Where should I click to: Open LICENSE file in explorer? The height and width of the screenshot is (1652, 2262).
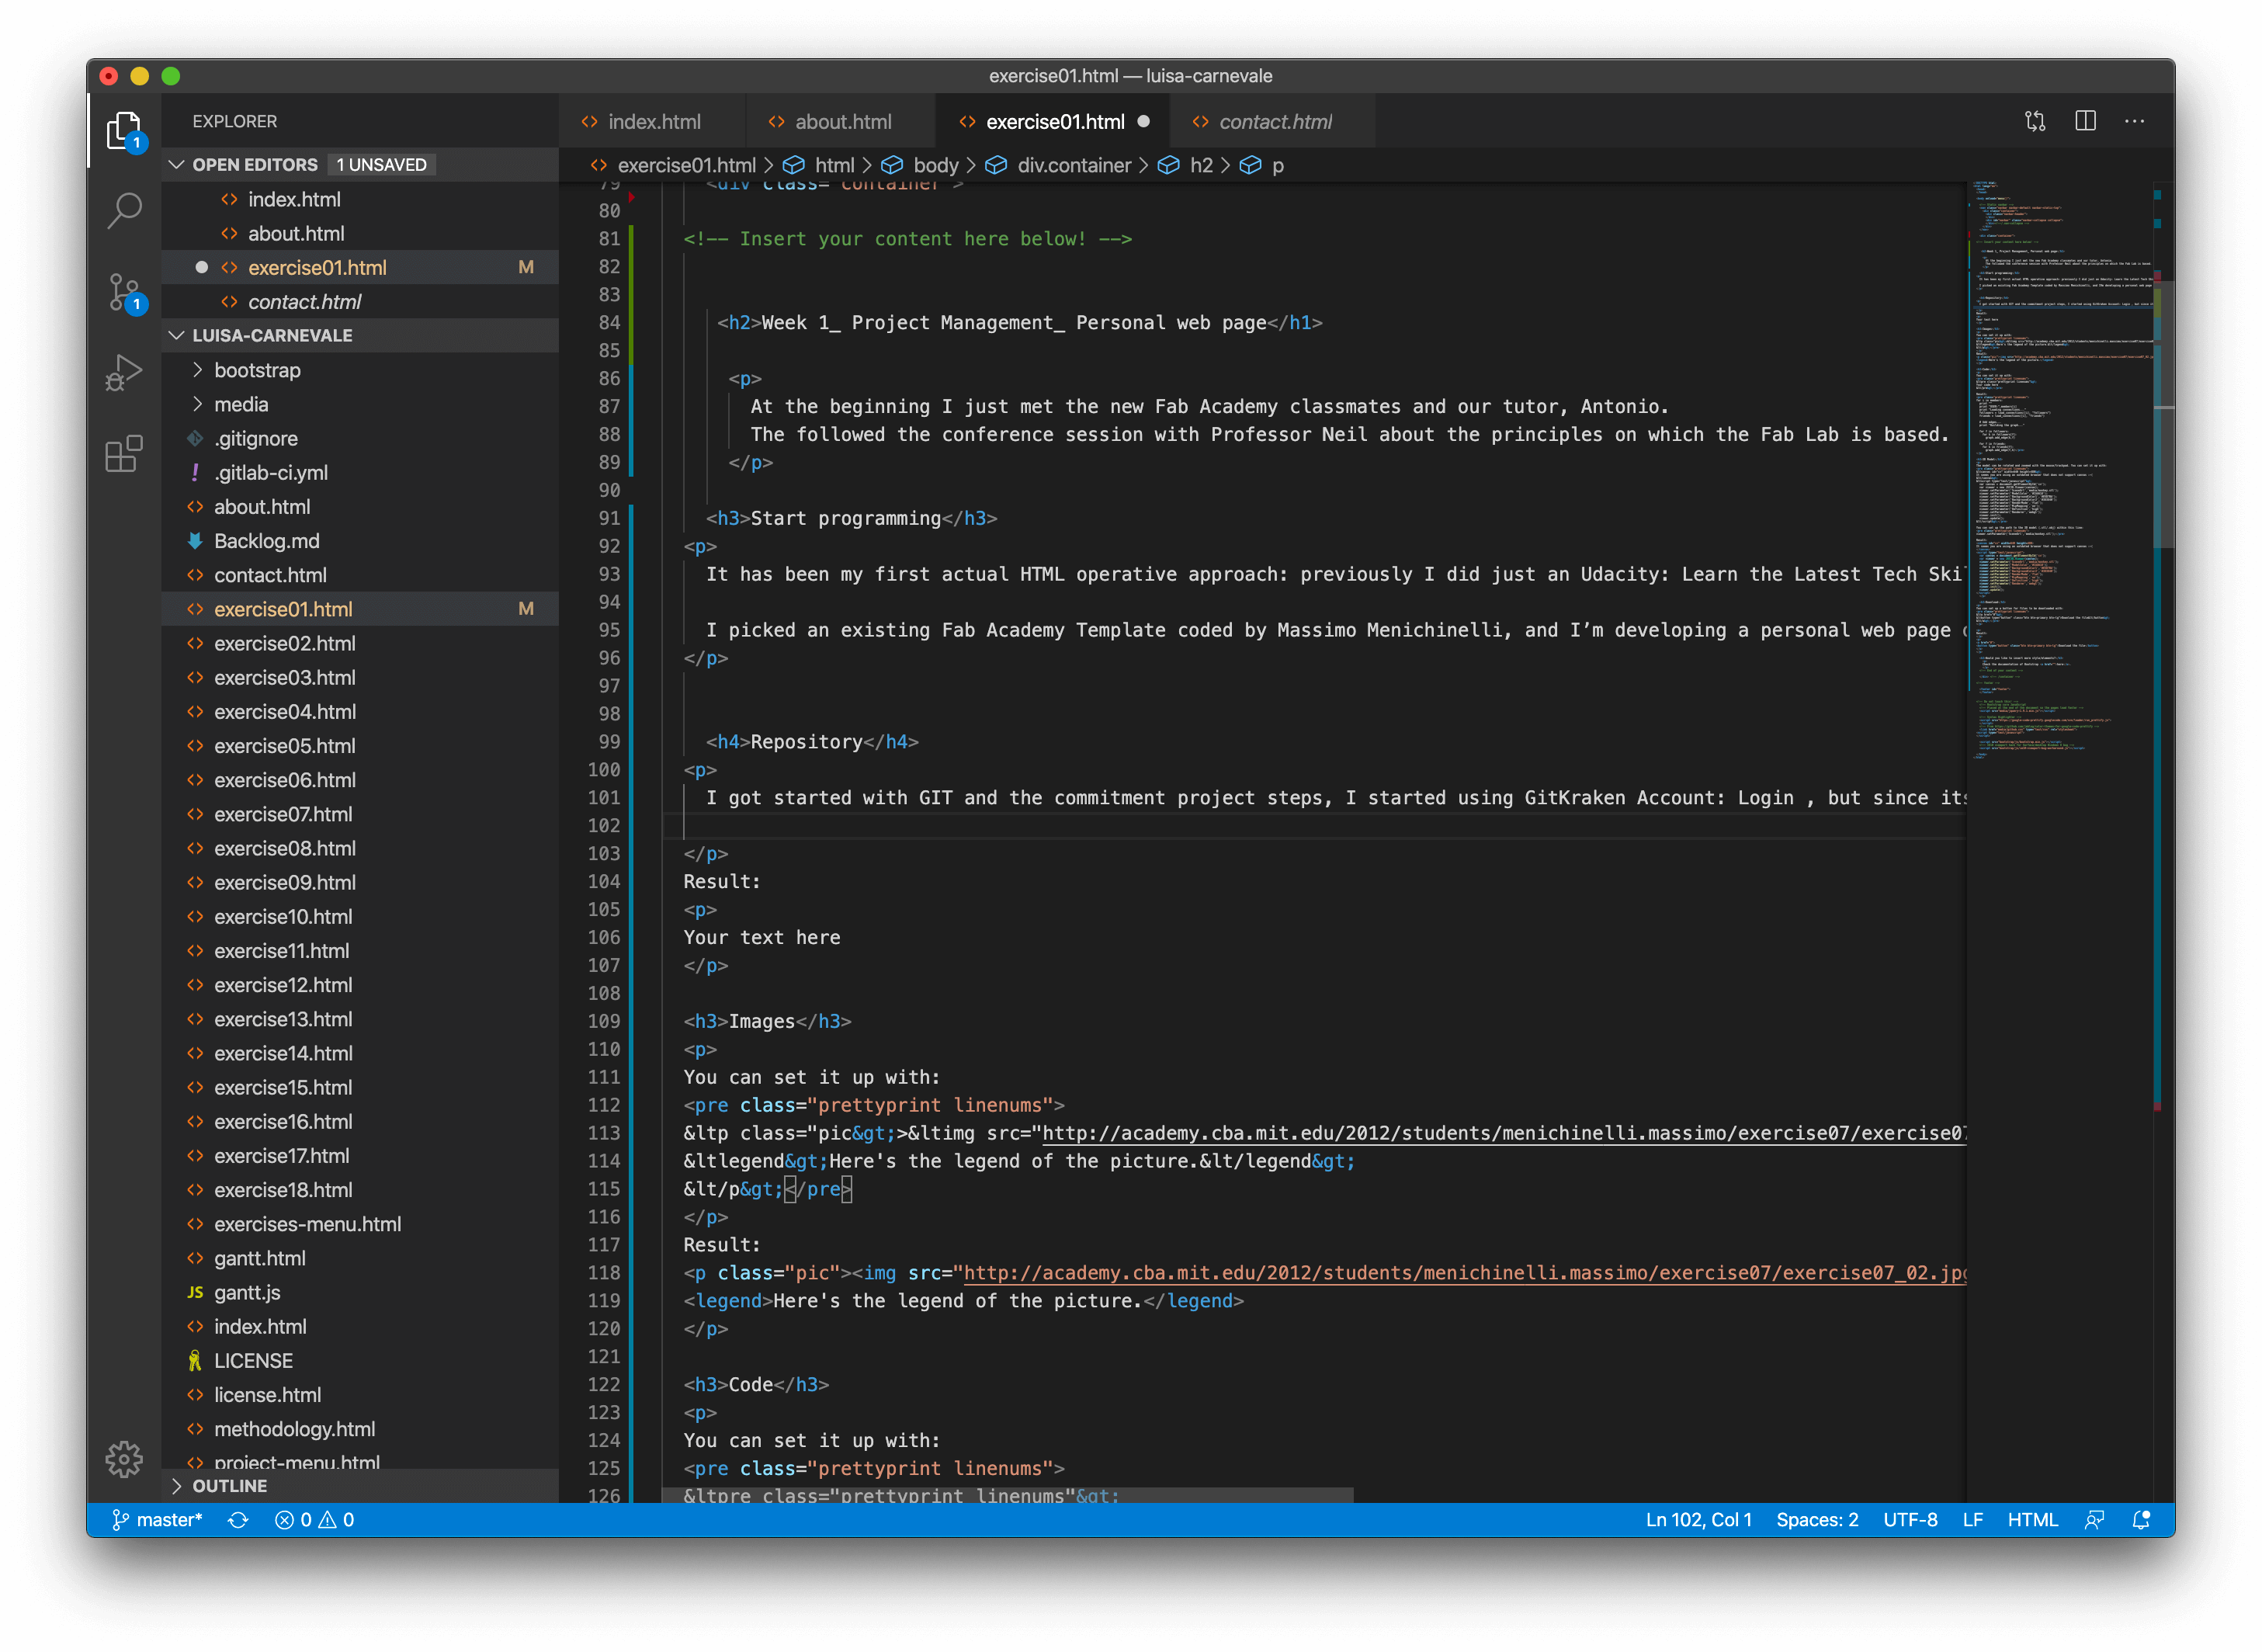tap(360, 1361)
